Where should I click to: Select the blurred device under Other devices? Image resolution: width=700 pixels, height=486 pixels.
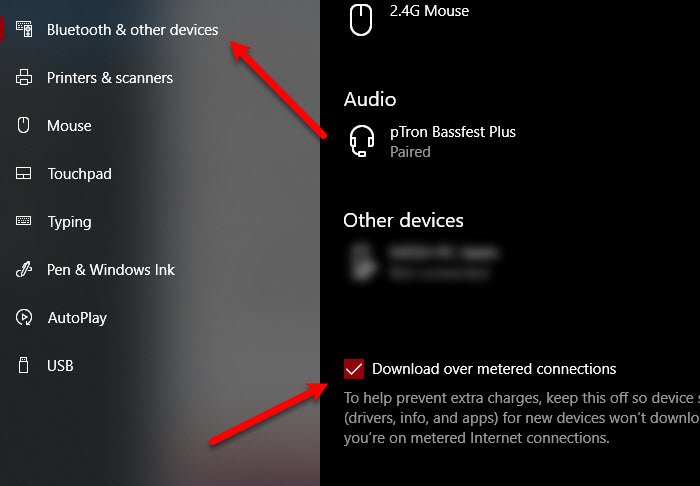(424, 262)
